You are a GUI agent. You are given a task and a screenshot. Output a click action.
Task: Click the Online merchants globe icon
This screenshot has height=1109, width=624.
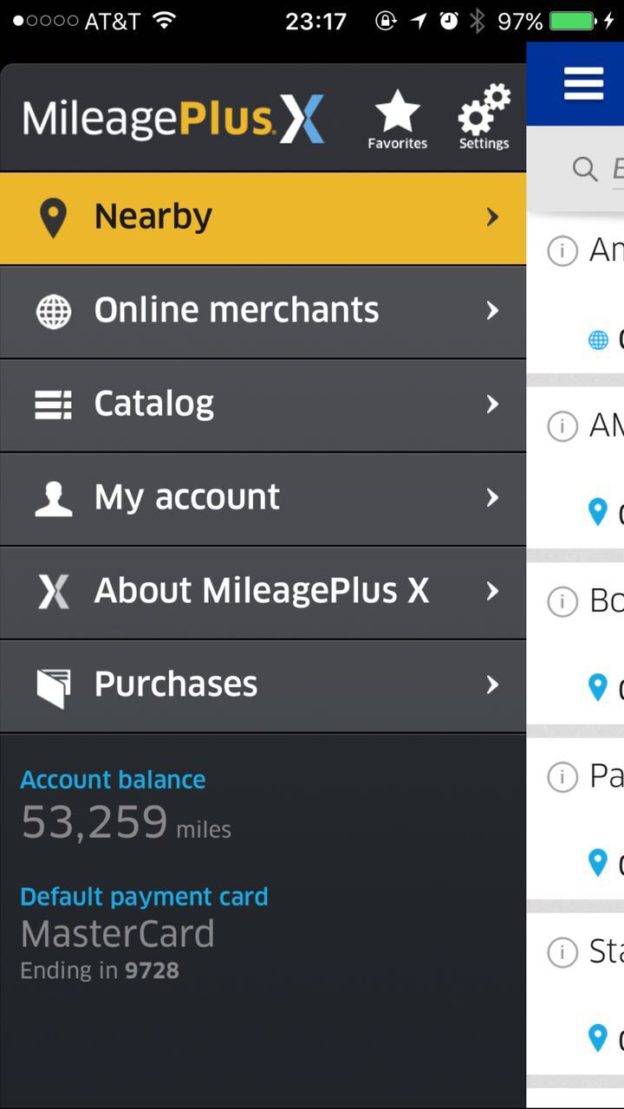click(53, 312)
